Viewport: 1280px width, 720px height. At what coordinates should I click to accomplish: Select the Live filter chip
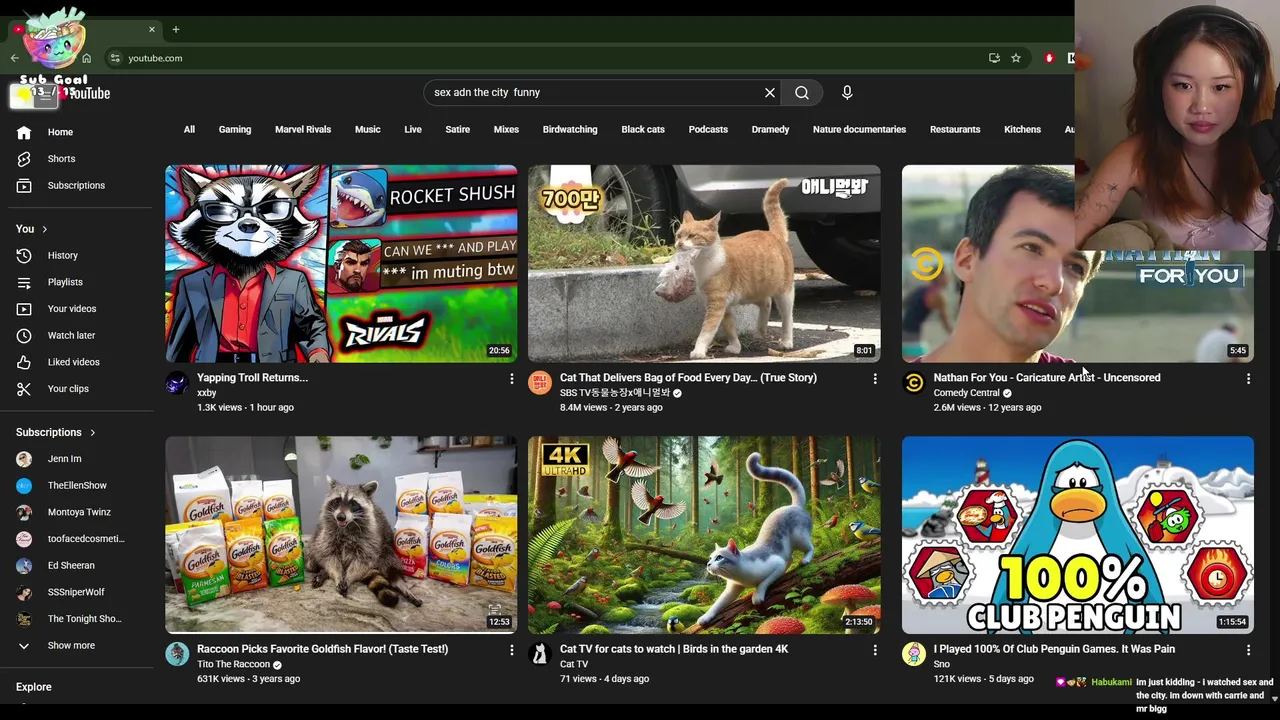pos(413,130)
